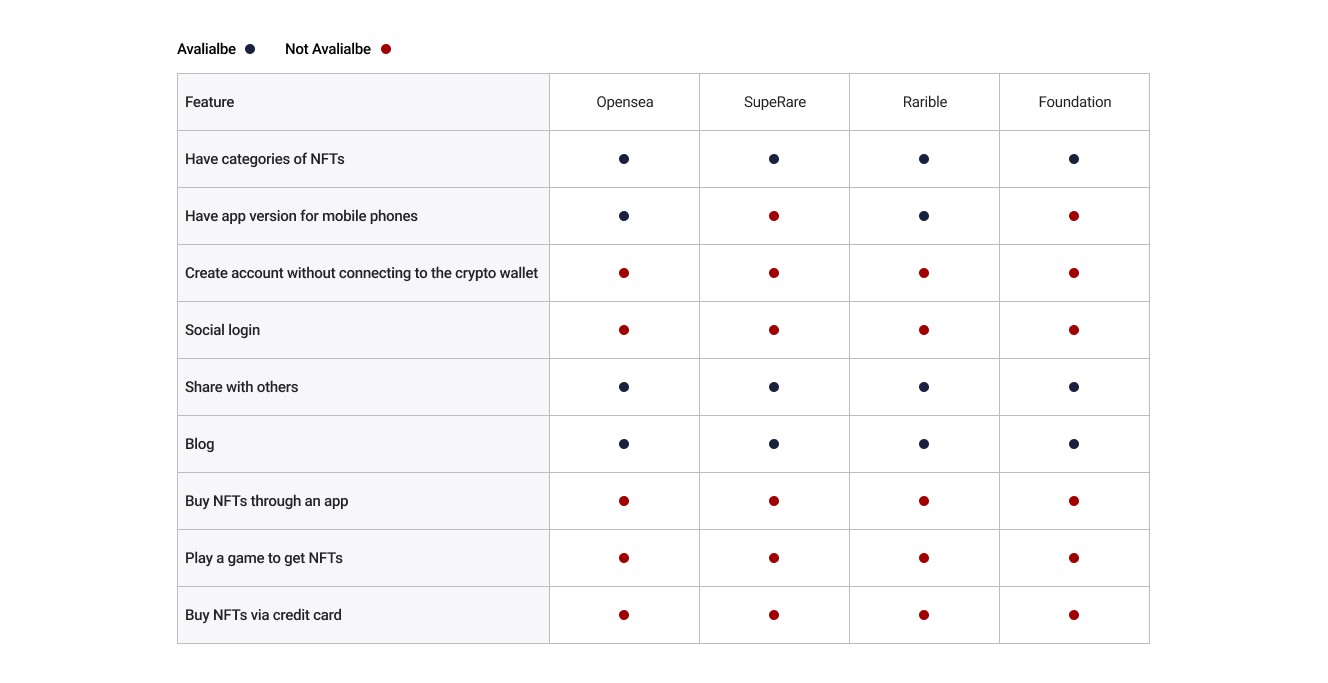1328x683 pixels.
Task: Click Opensea's dot for mobile phones app version
Action: click(624, 216)
